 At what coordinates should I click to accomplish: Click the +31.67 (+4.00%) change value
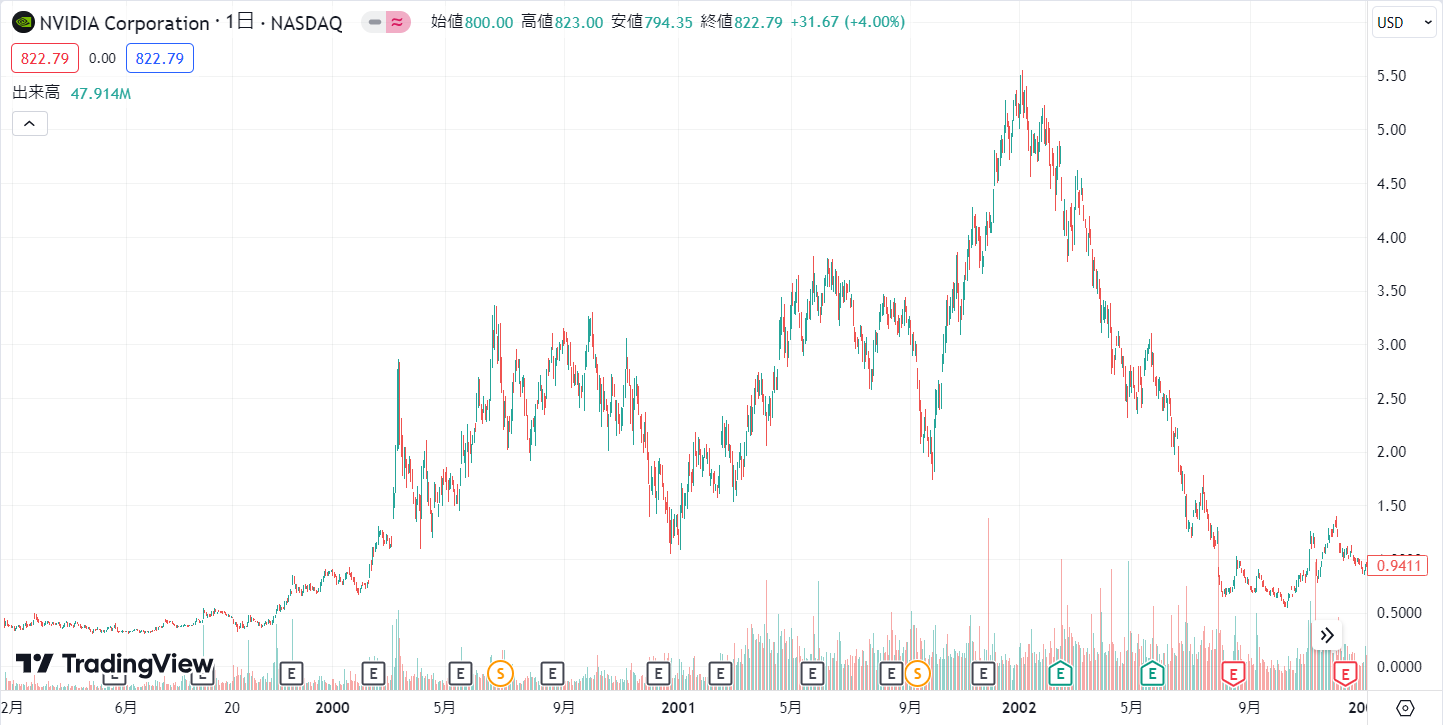point(848,22)
